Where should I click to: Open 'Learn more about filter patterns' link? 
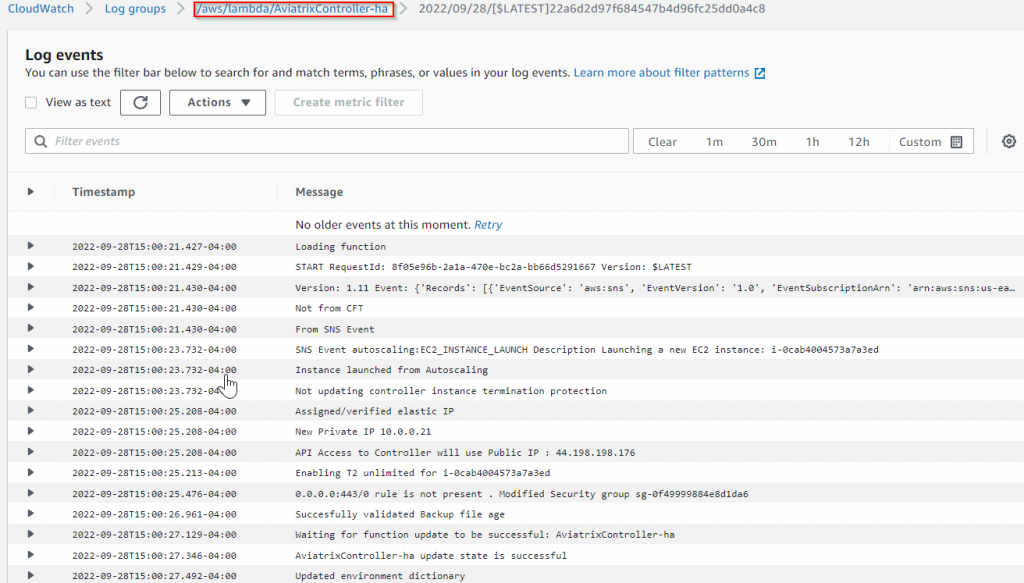pyautogui.click(x=662, y=73)
